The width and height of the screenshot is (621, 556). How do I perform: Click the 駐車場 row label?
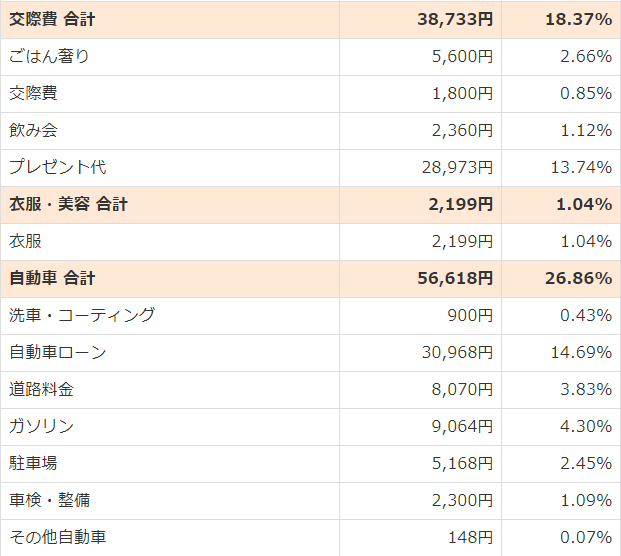(x=34, y=463)
